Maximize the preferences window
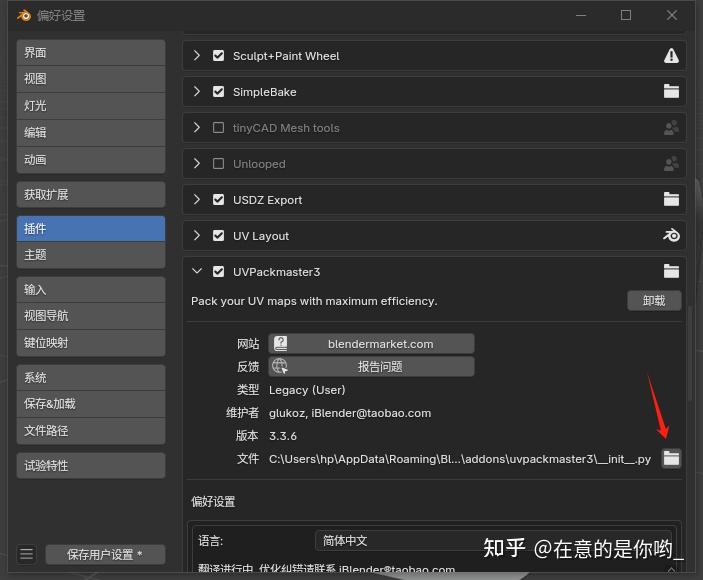 tap(626, 15)
